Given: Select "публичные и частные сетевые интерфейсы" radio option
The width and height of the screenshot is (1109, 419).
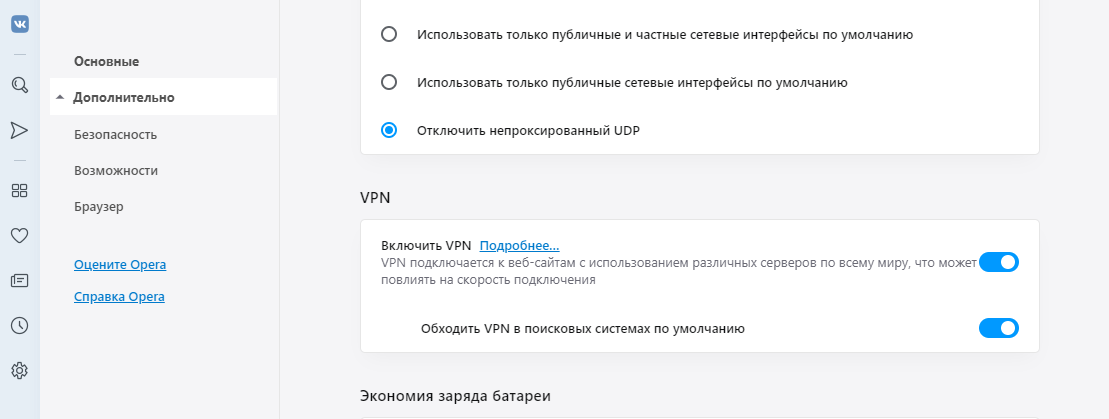Looking at the screenshot, I should tap(389, 34).
